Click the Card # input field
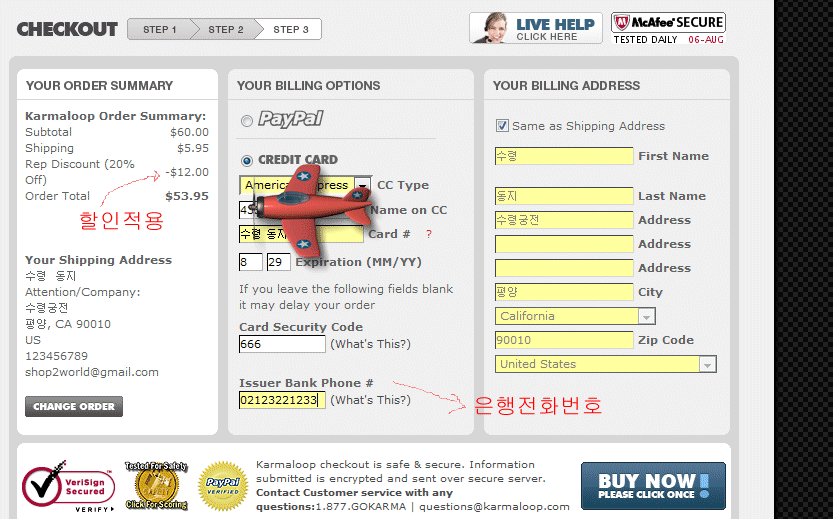Viewport: 833px width, 519px height. [301, 234]
